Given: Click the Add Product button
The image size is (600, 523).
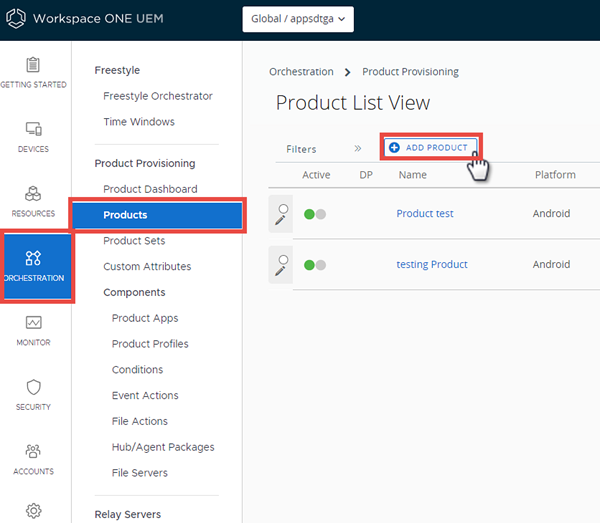Looking at the screenshot, I should (x=430, y=147).
